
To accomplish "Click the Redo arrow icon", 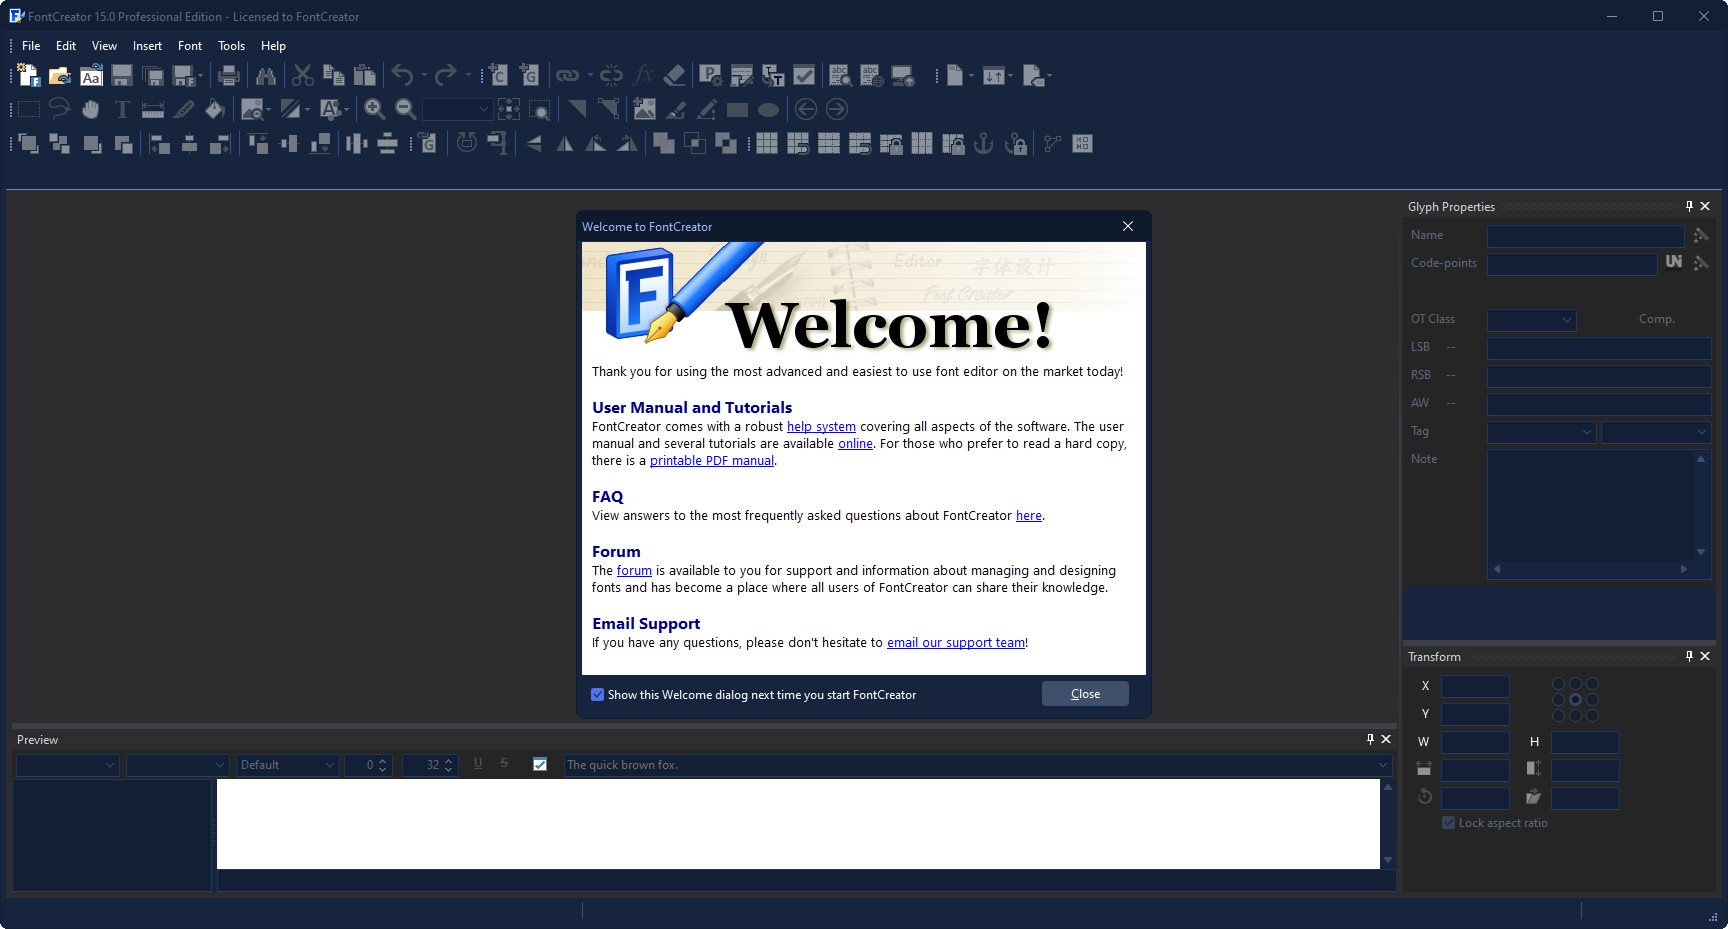I will pos(446,75).
